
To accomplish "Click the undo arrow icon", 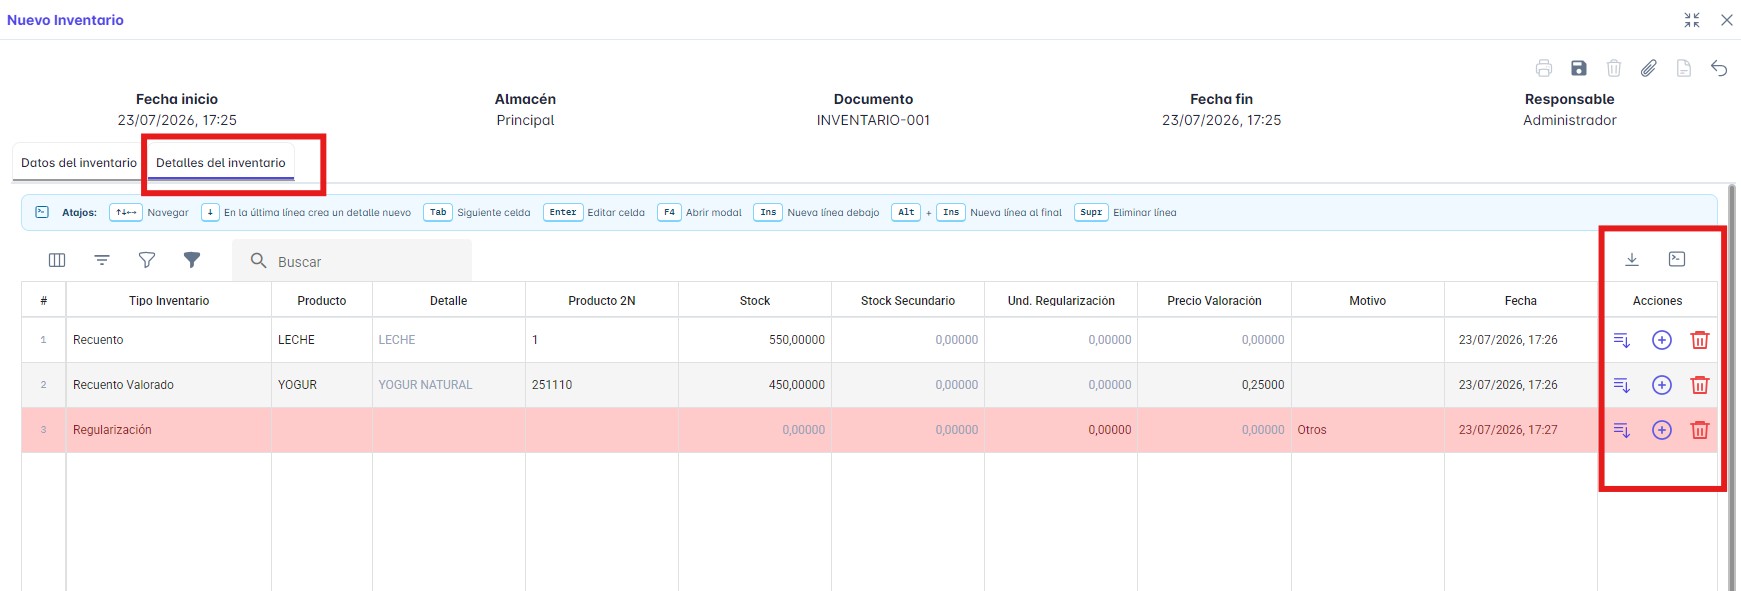I will (x=1719, y=68).
